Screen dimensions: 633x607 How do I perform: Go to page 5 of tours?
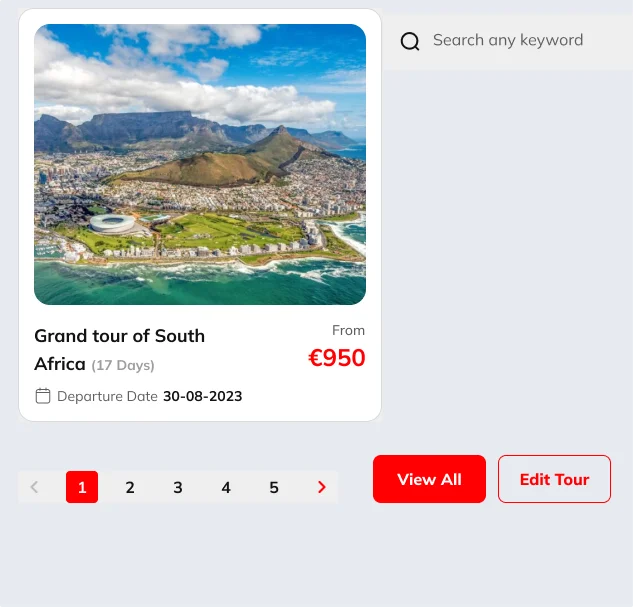[274, 487]
